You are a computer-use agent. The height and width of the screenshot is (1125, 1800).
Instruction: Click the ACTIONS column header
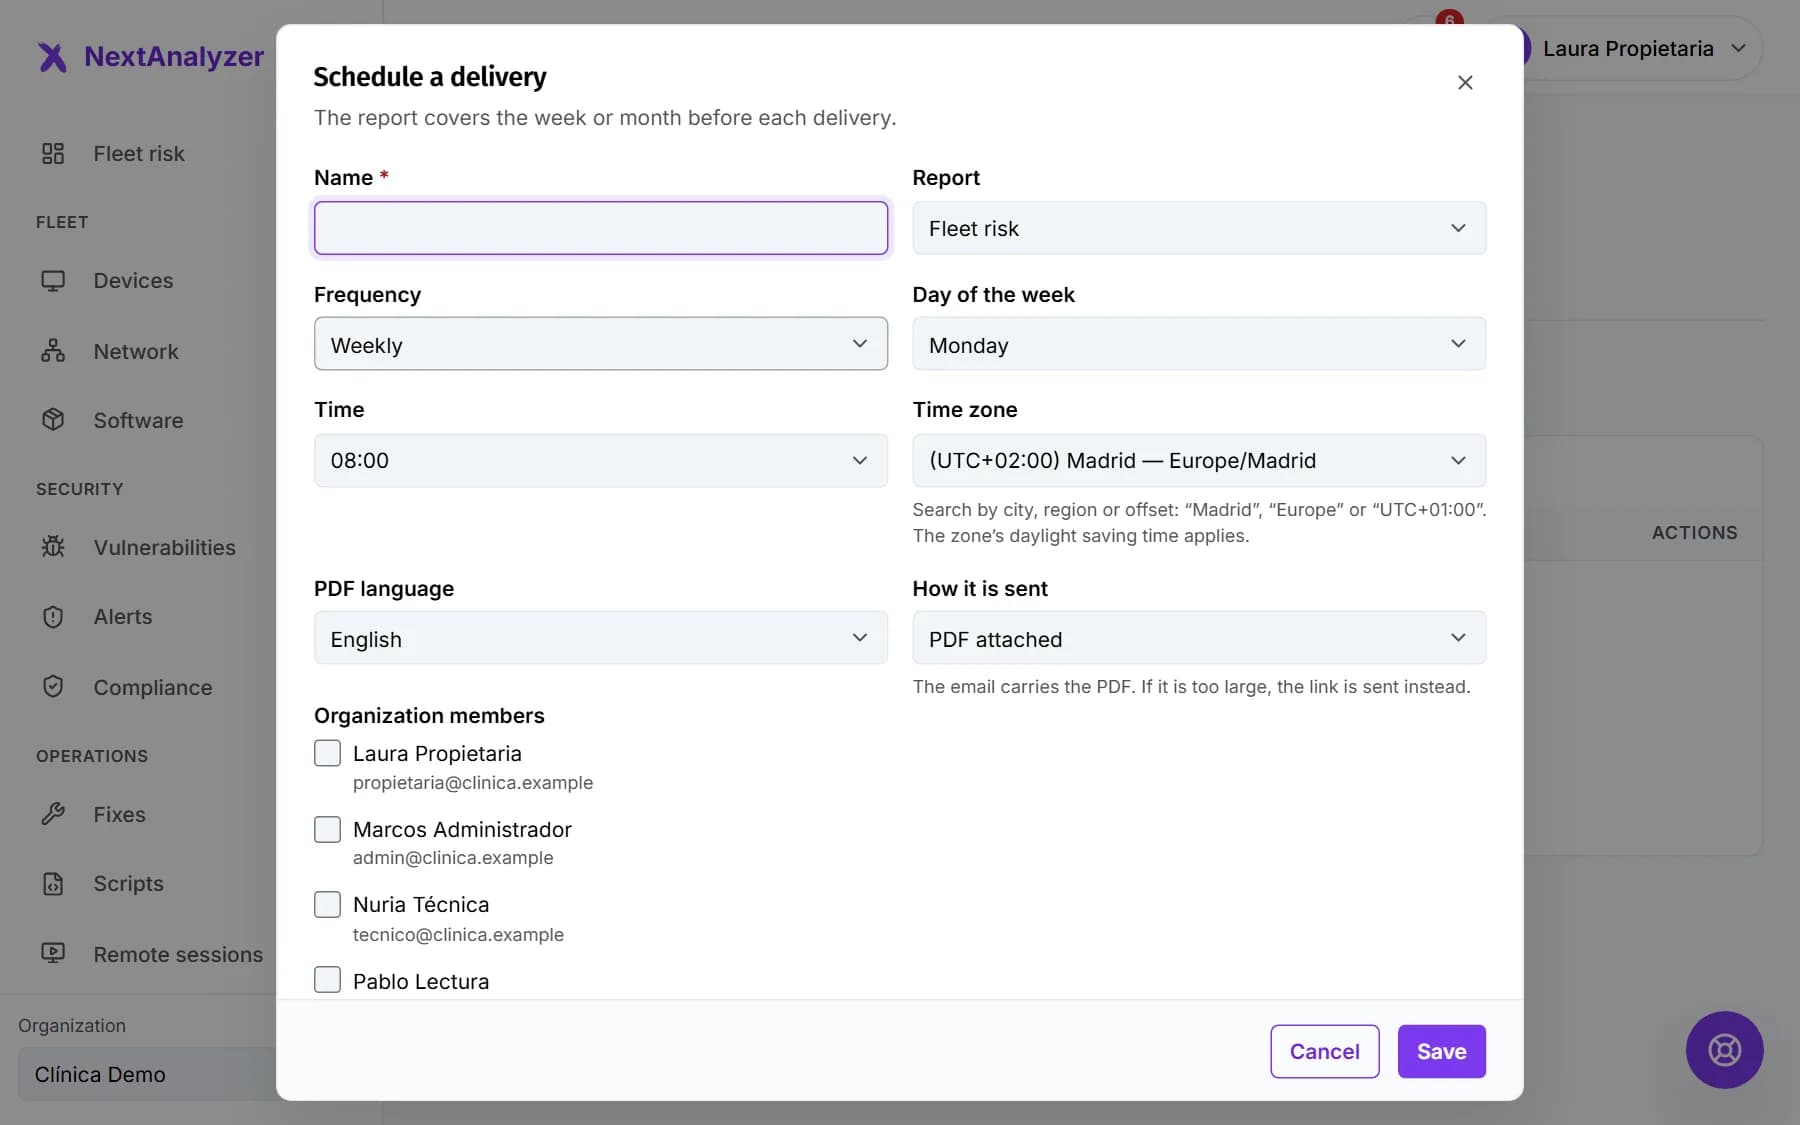point(1694,533)
